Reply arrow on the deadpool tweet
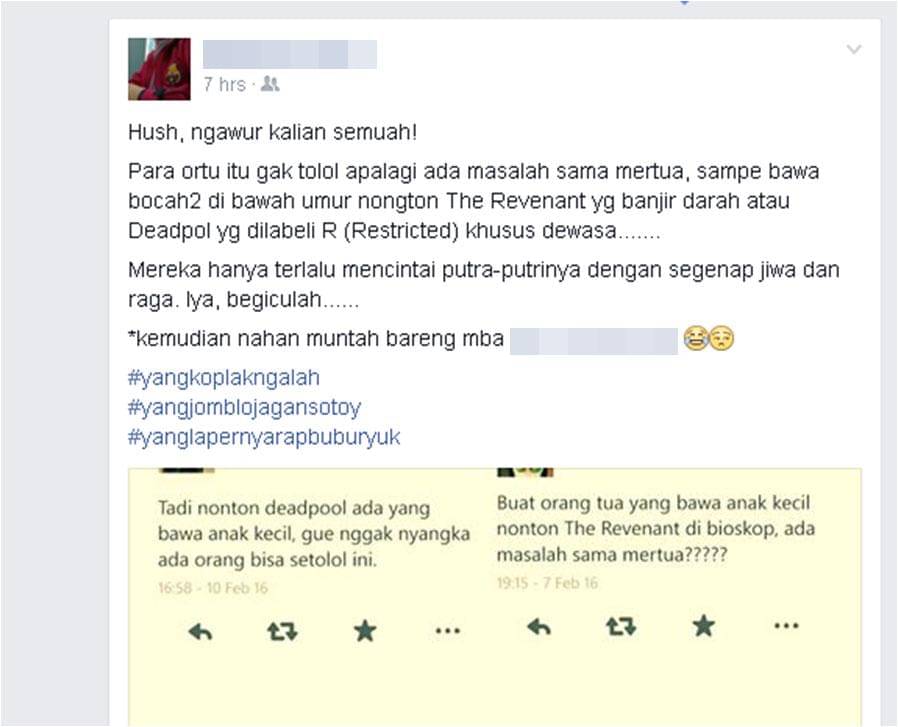This screenshot has height=727, width=898. point(200,632)
